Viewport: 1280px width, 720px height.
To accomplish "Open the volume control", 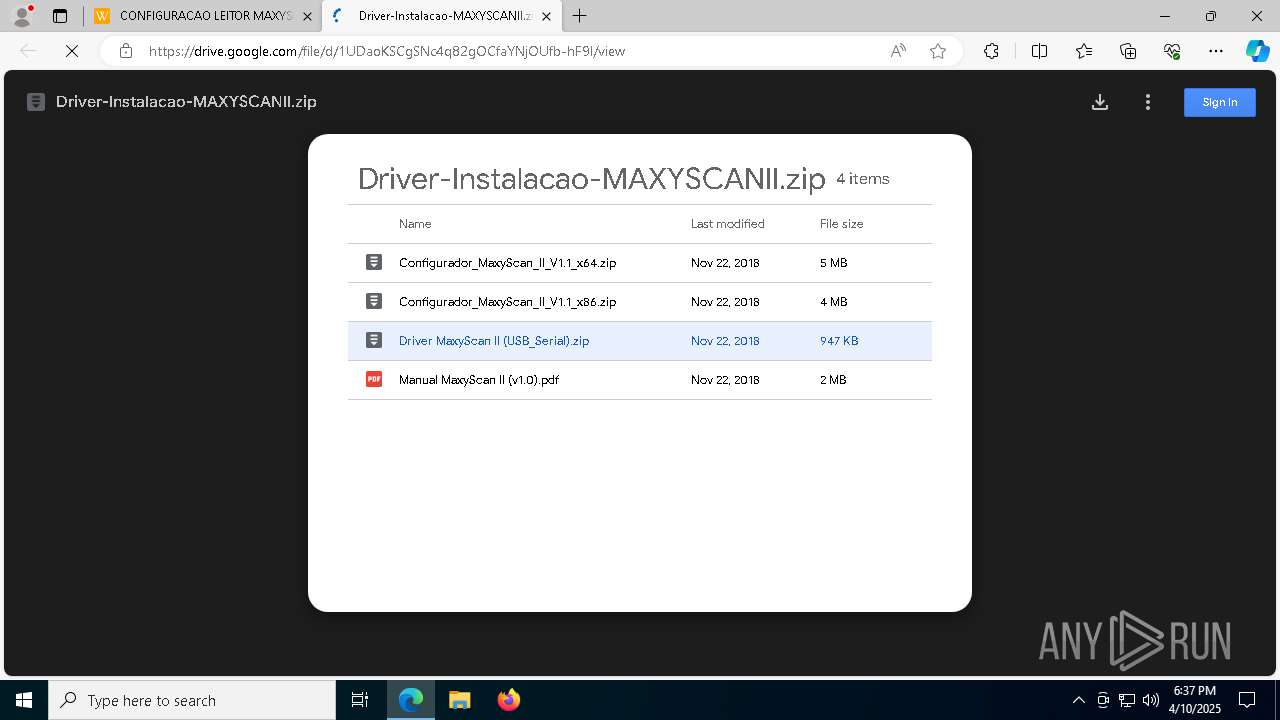I will point(1151,700).
